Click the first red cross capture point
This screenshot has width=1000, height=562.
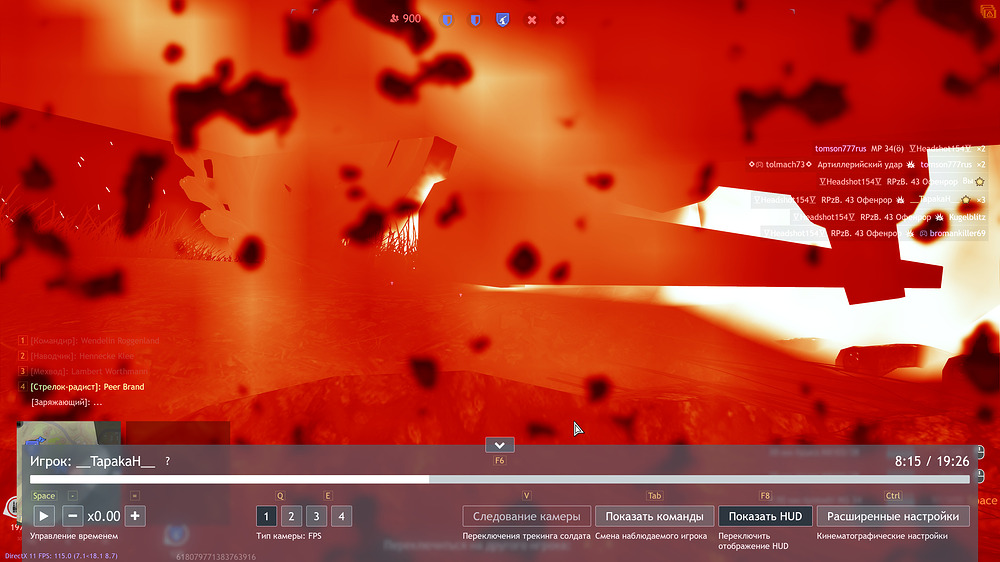point(531,20)
